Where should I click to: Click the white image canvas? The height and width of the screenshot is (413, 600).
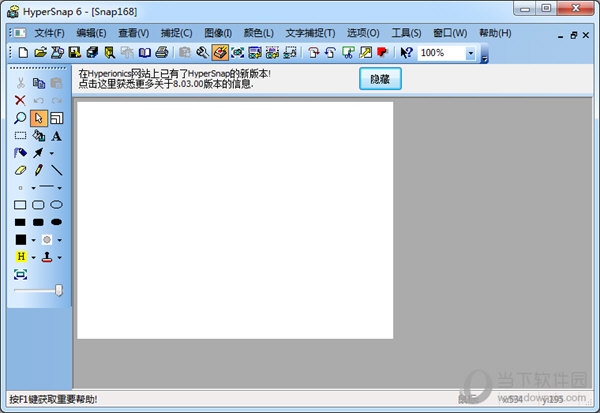(x=235, y=220)
